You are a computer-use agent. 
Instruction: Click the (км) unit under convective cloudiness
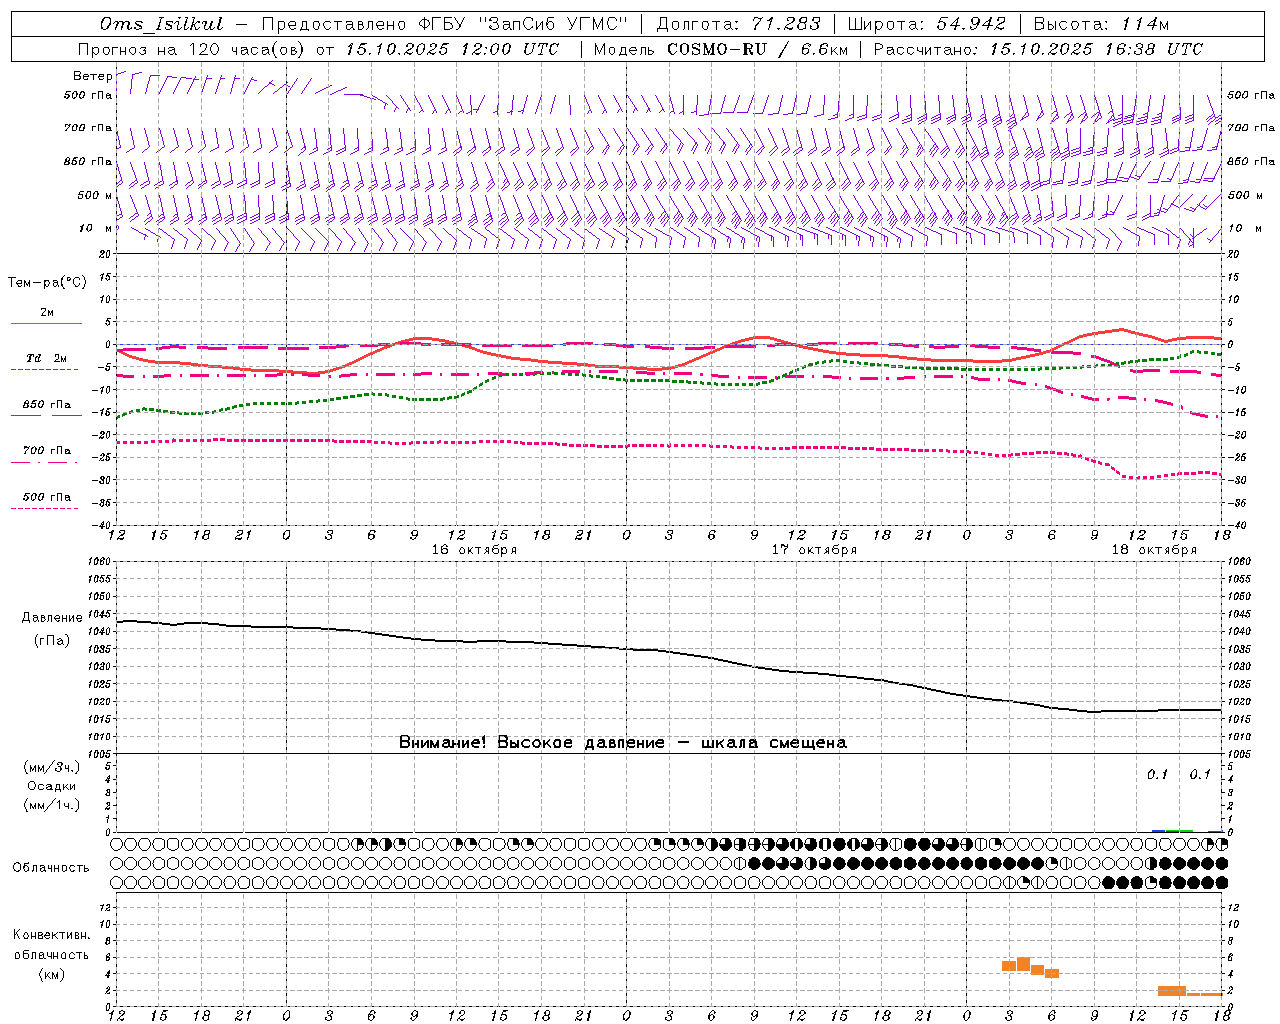click(x=51, y=974)
